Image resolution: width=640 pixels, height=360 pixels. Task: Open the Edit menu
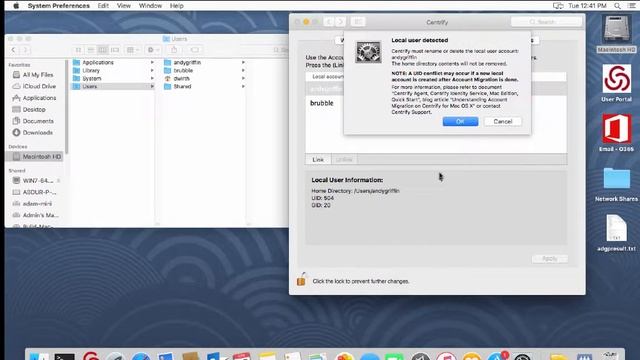point(103,6)
